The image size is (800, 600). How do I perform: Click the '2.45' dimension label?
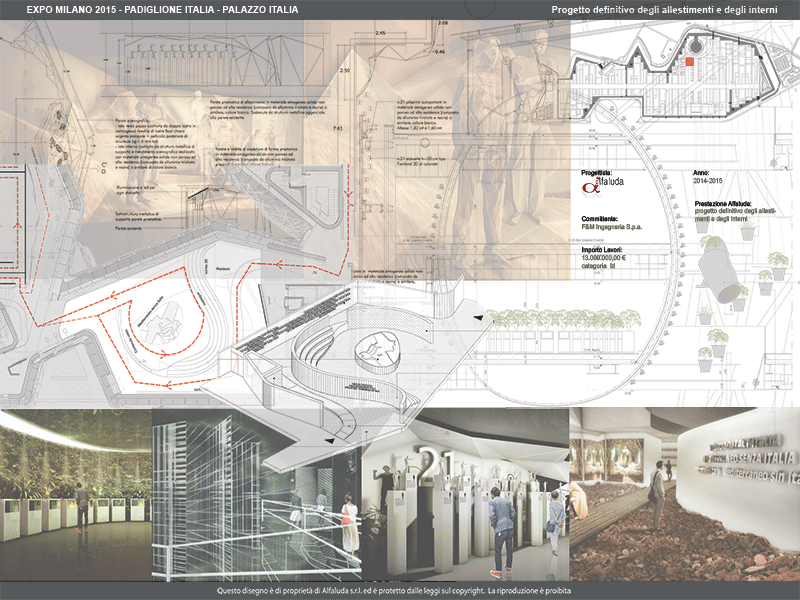pos(380,33)
